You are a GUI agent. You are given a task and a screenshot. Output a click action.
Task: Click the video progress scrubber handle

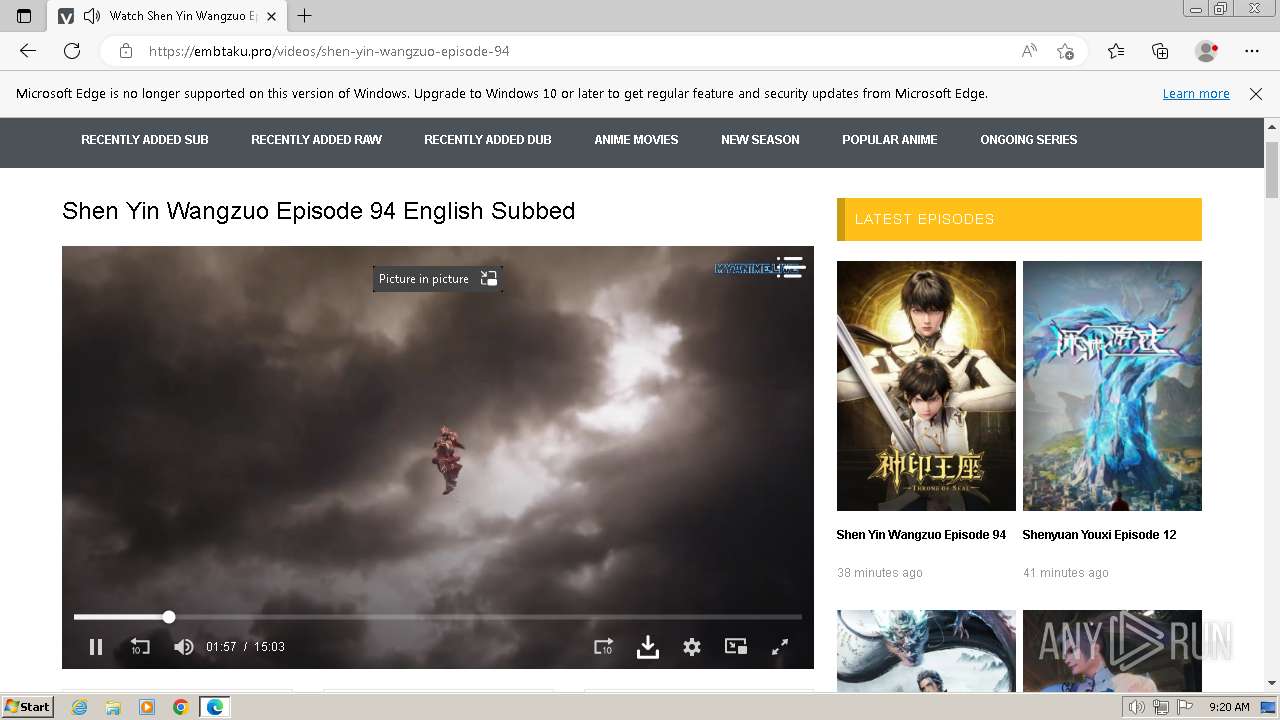click(169, 617)
